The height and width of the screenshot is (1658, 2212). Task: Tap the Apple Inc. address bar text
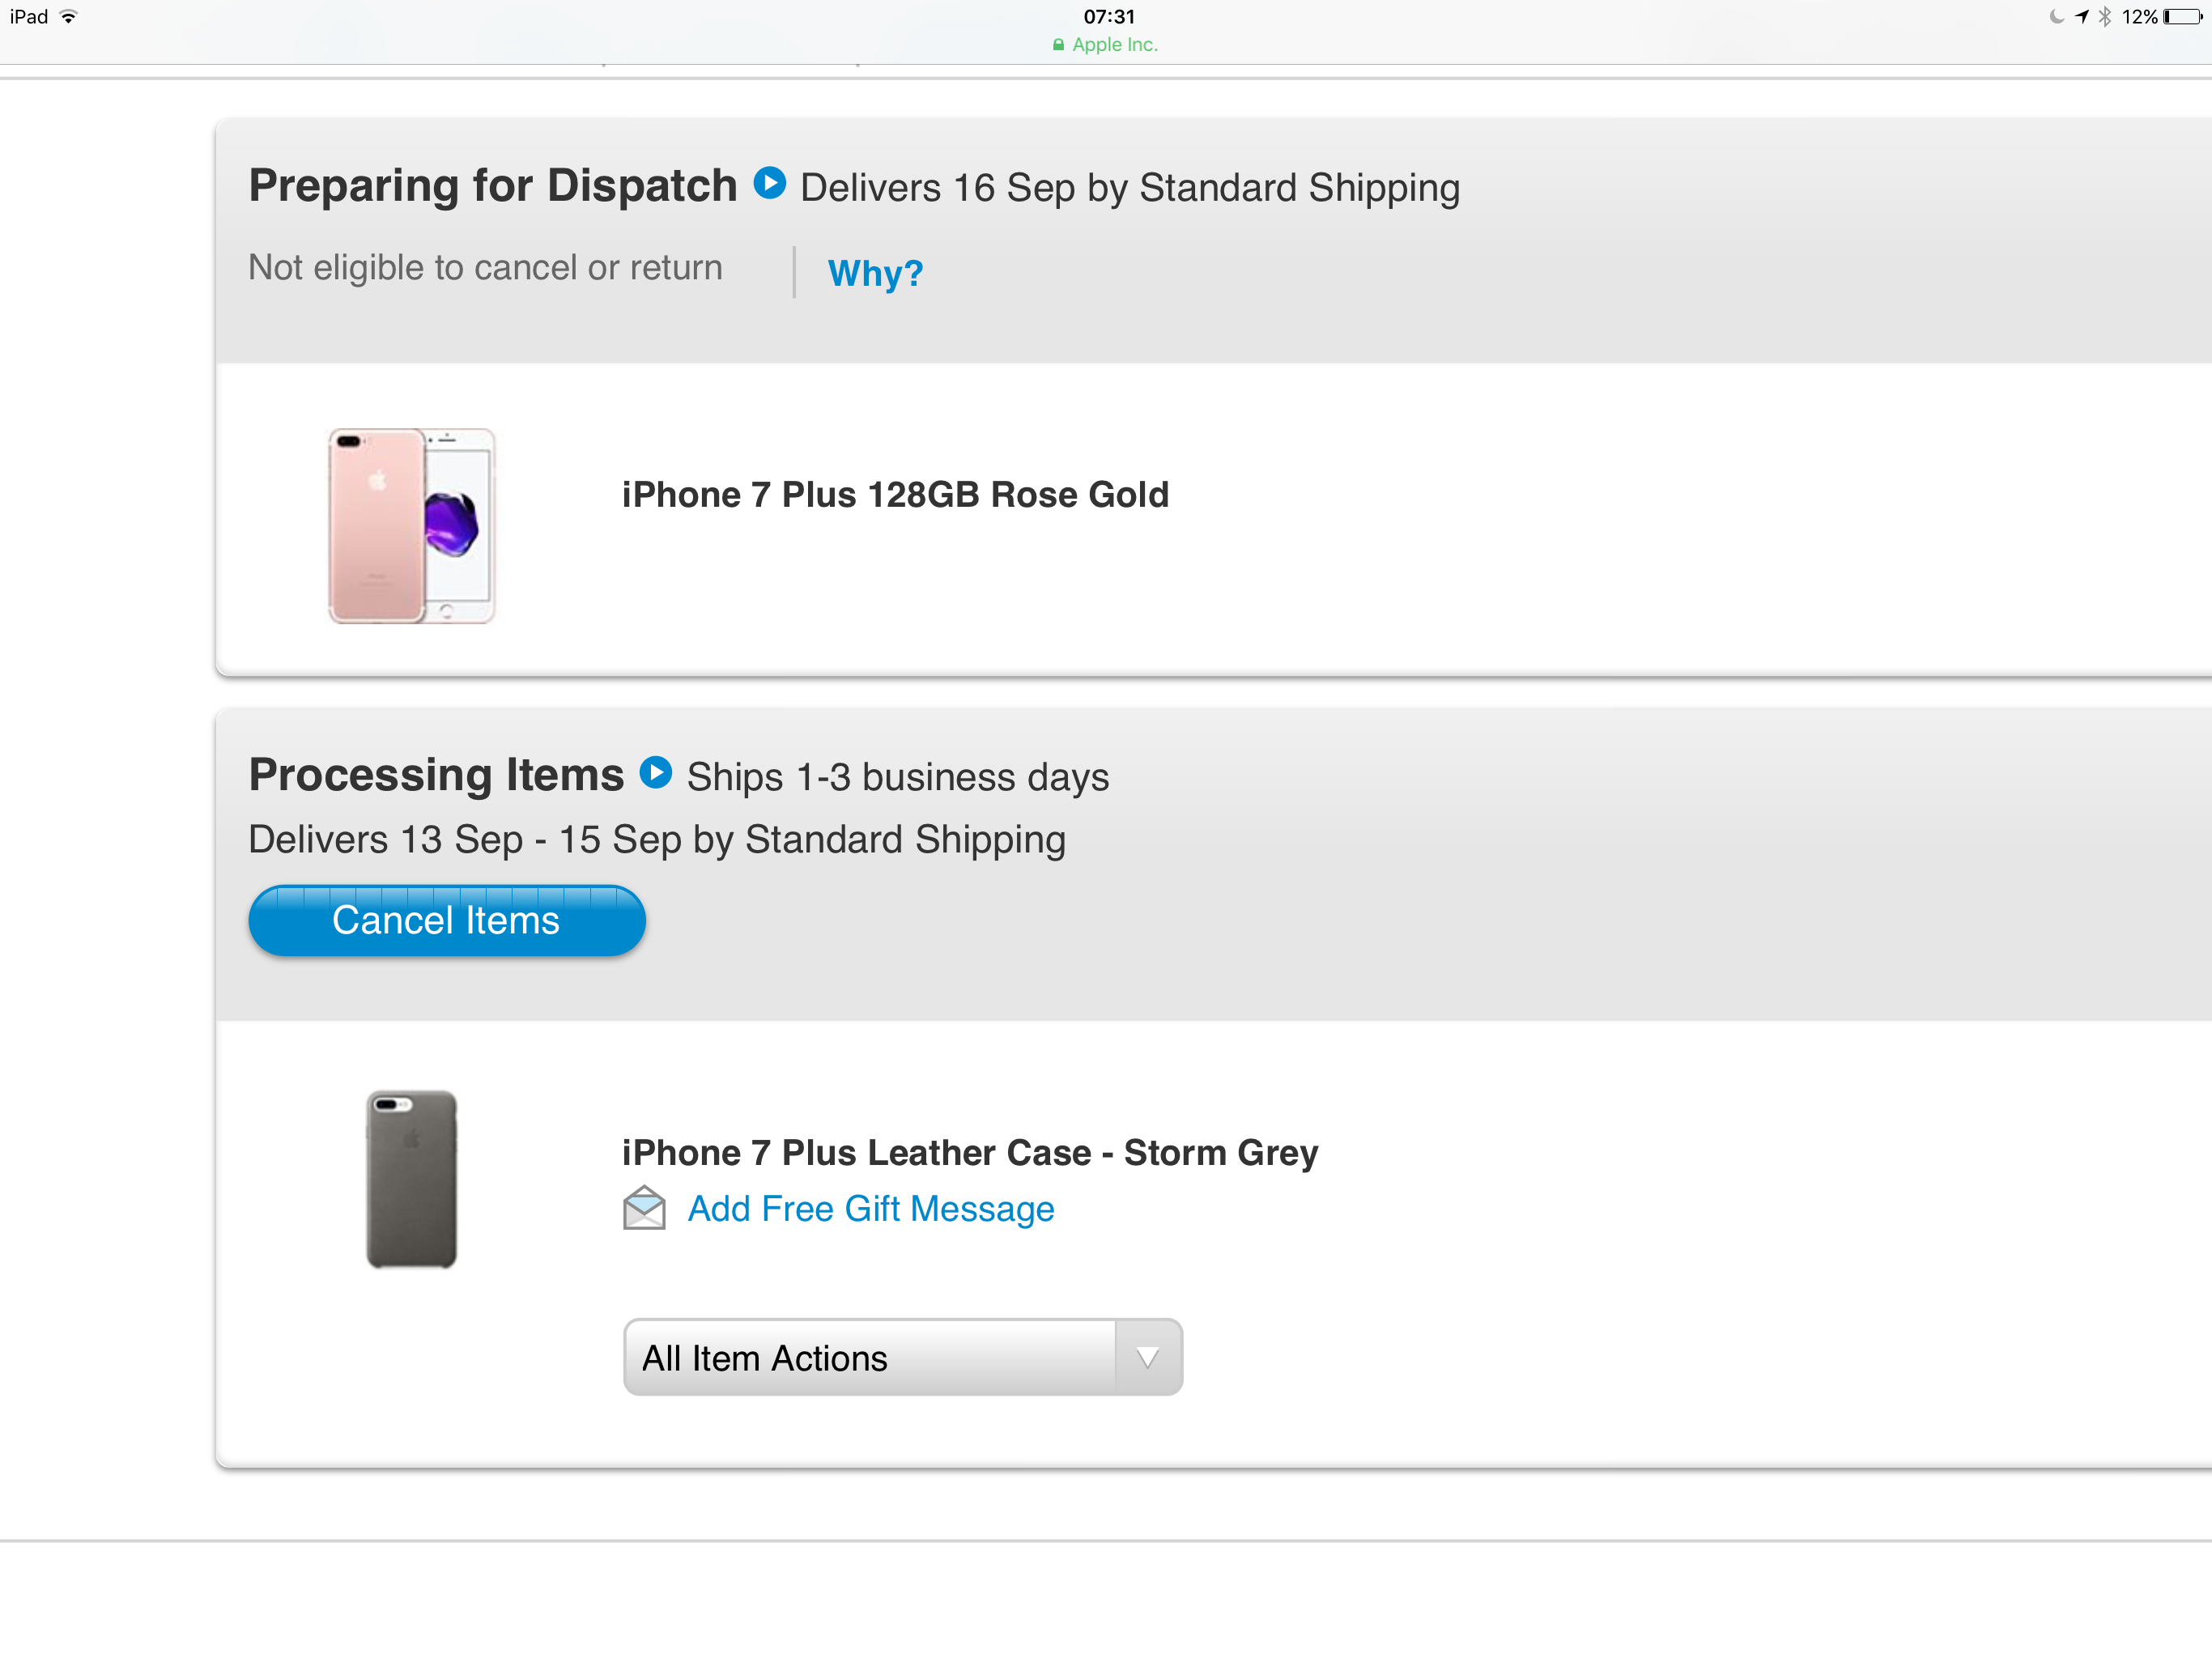click(x=1114, y=45)
